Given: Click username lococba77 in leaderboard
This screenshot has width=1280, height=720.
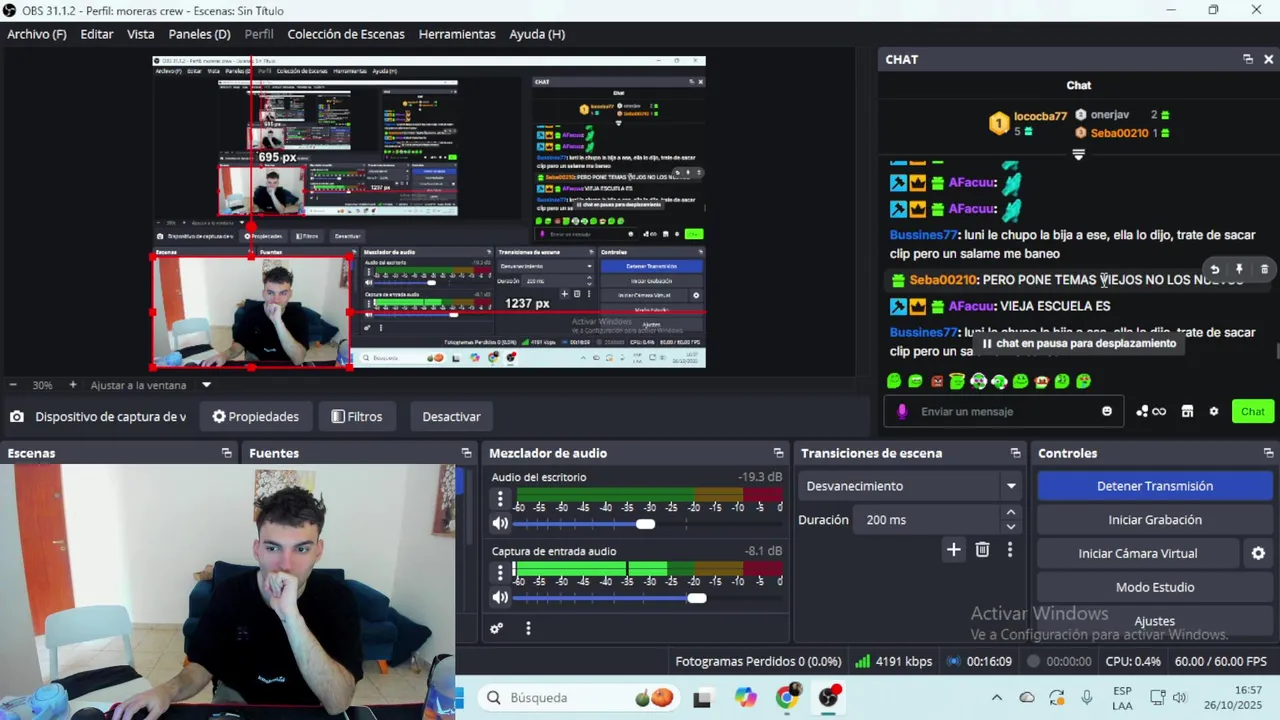Looking at the screenshot, I should (x=1040, y=116).
